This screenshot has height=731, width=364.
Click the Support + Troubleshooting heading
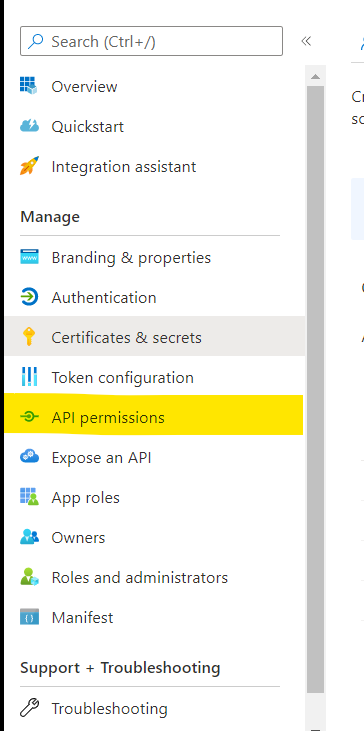pos(120,668)
